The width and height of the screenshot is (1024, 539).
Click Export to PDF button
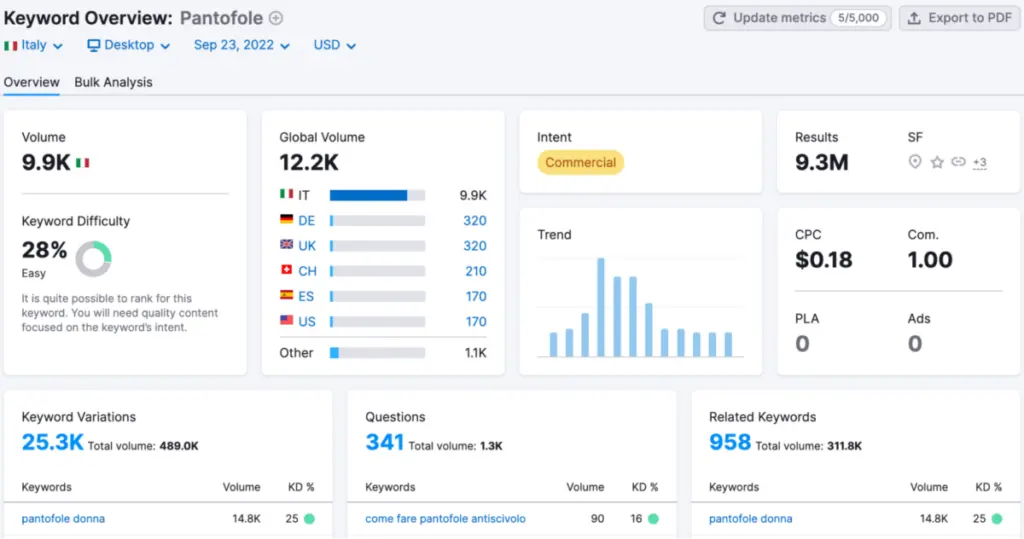coord(960,18)
